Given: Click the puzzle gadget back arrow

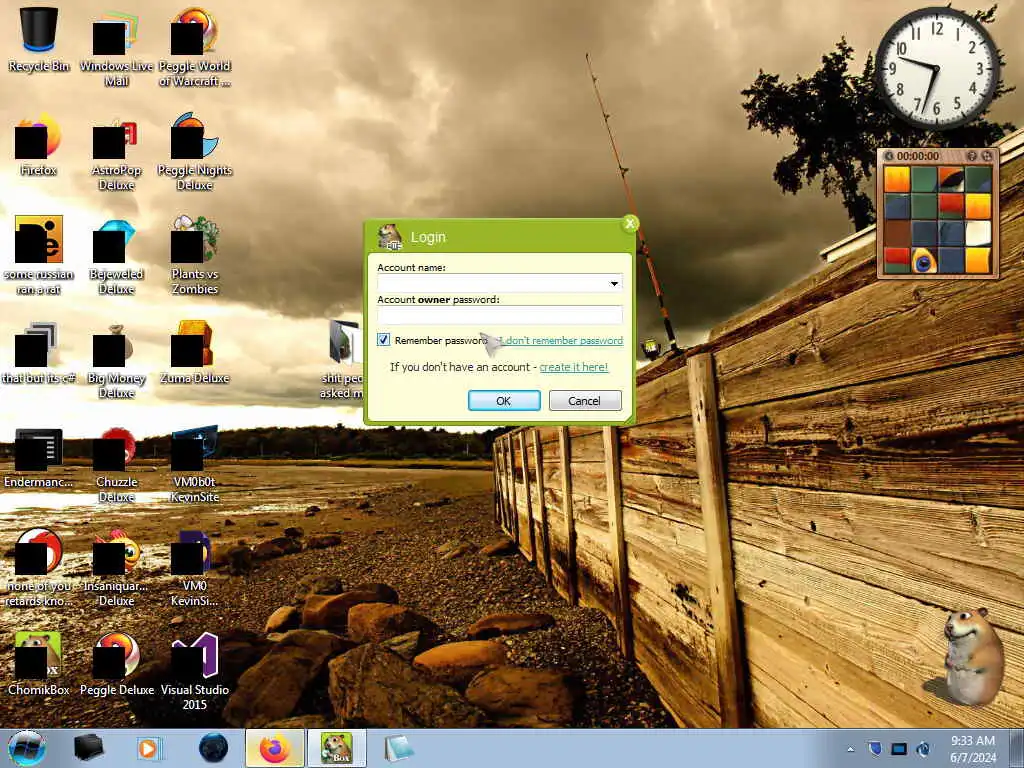Looking at the screenshot, I should [888, 156].
